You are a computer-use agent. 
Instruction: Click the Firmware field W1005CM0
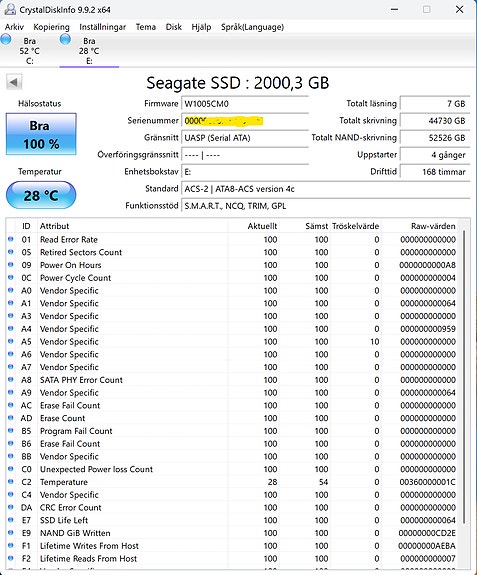(245, 104)
